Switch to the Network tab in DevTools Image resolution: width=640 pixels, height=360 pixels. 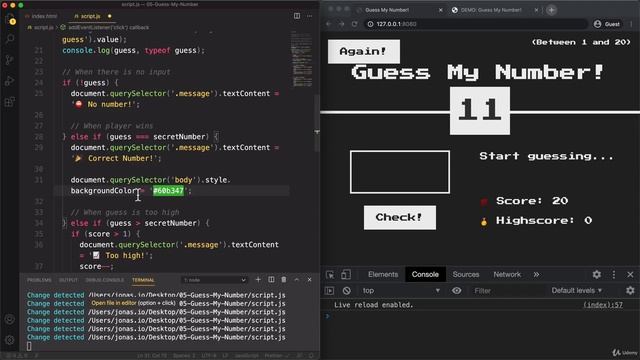point(507,275)
